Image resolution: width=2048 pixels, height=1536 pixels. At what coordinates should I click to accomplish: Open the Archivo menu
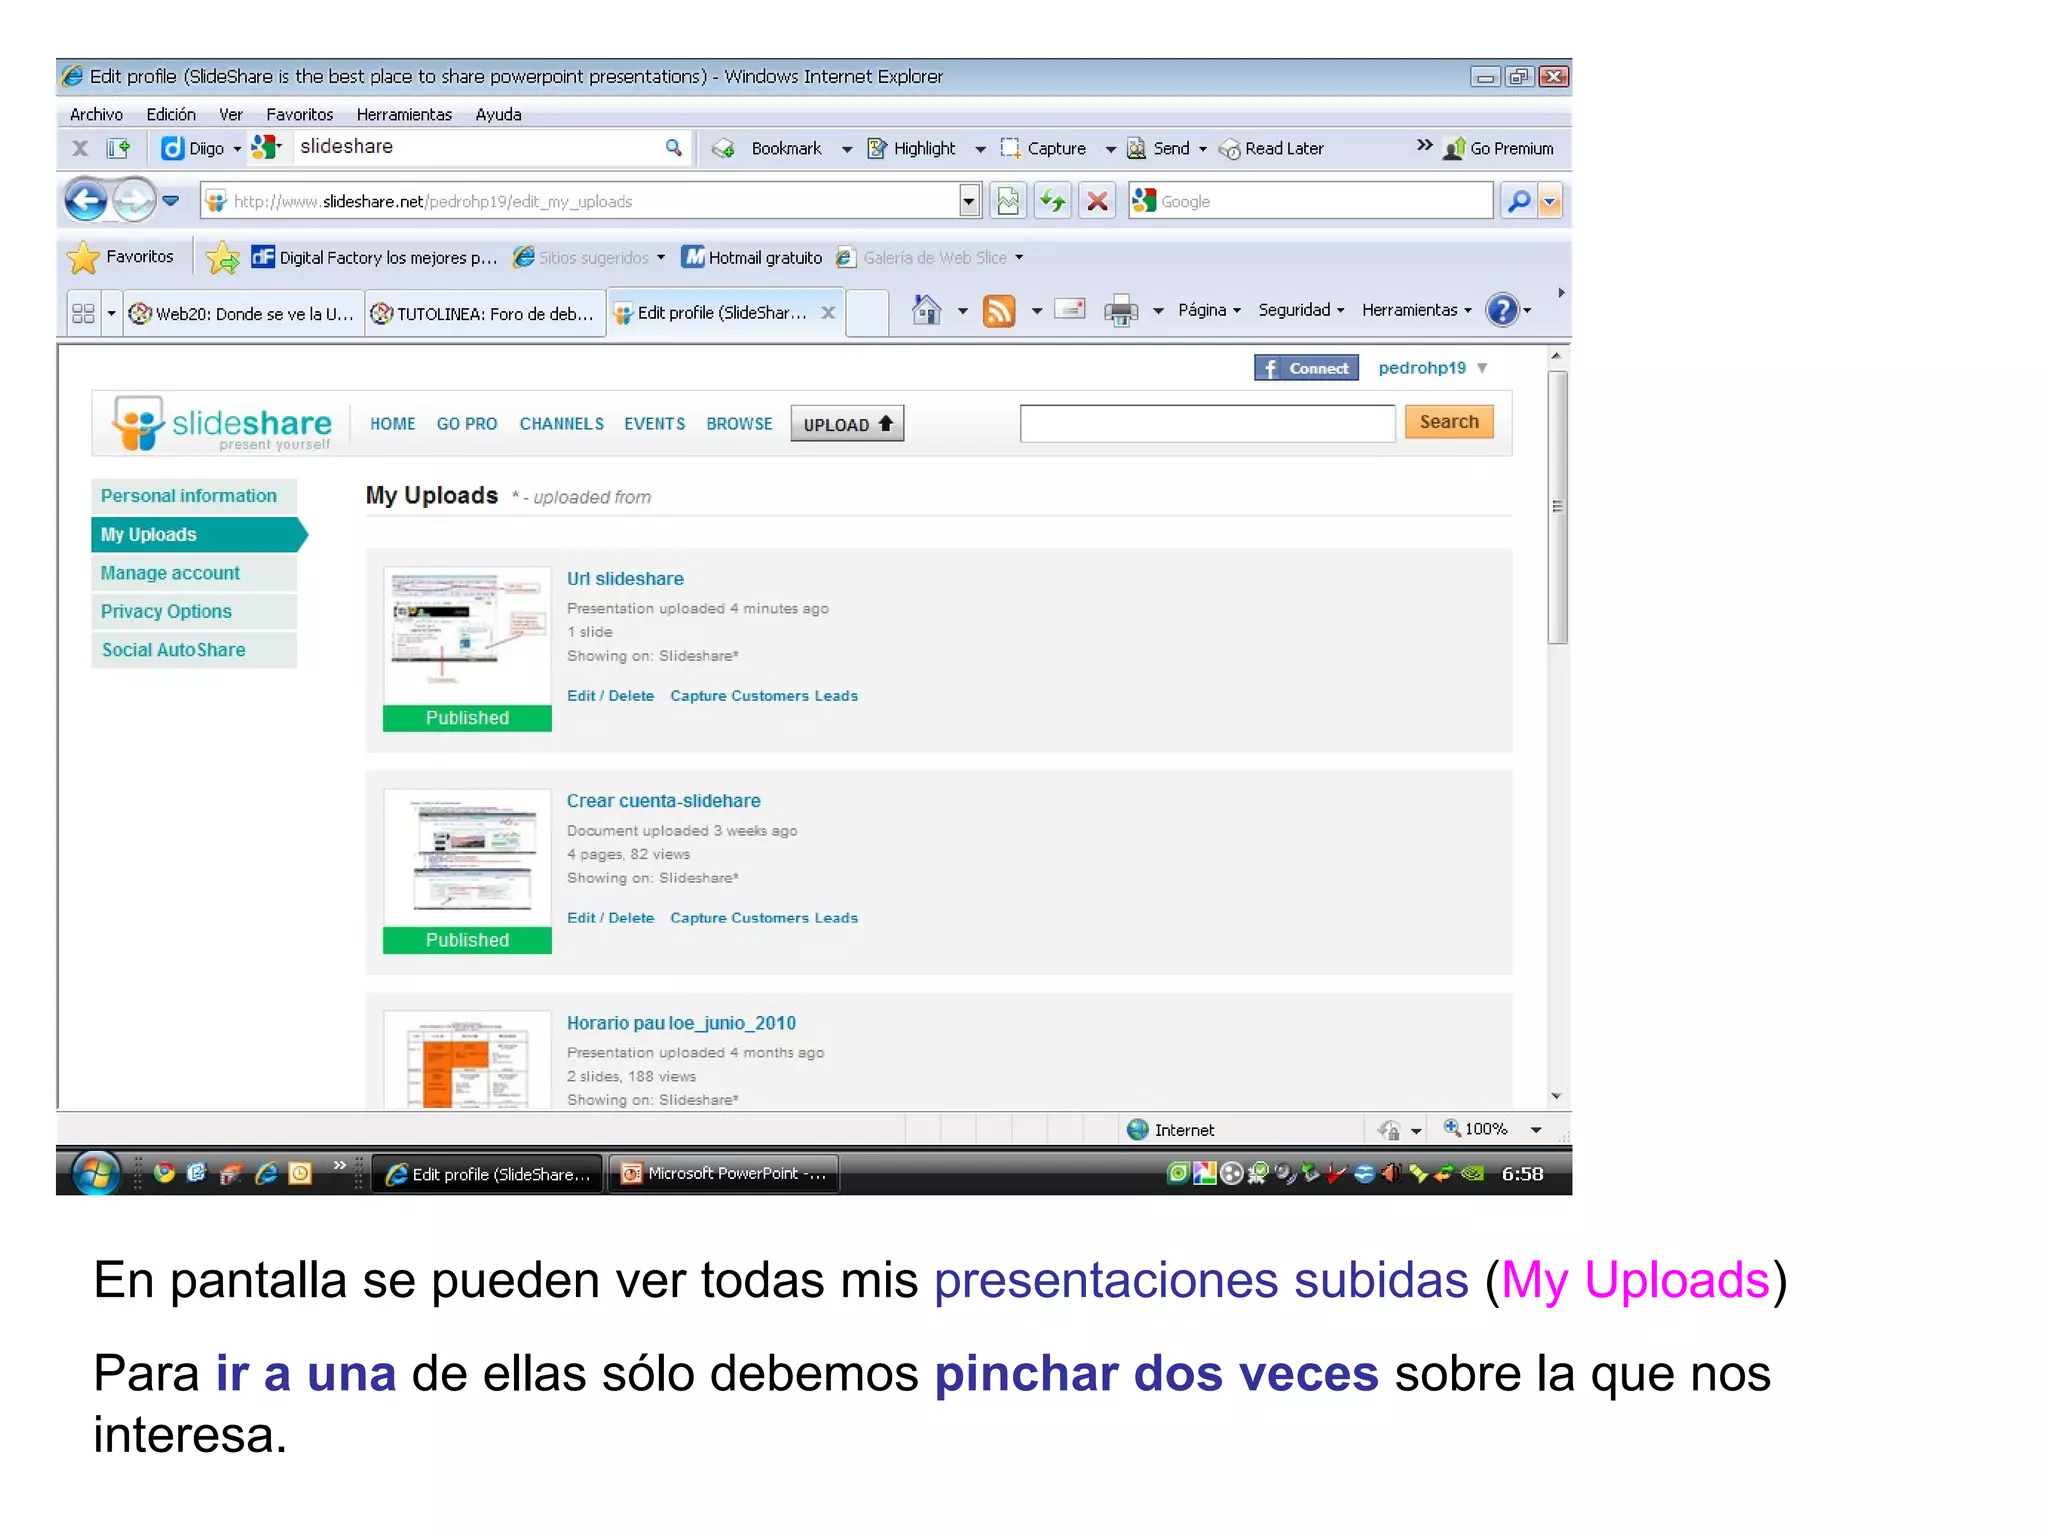[x=96, y=114]
